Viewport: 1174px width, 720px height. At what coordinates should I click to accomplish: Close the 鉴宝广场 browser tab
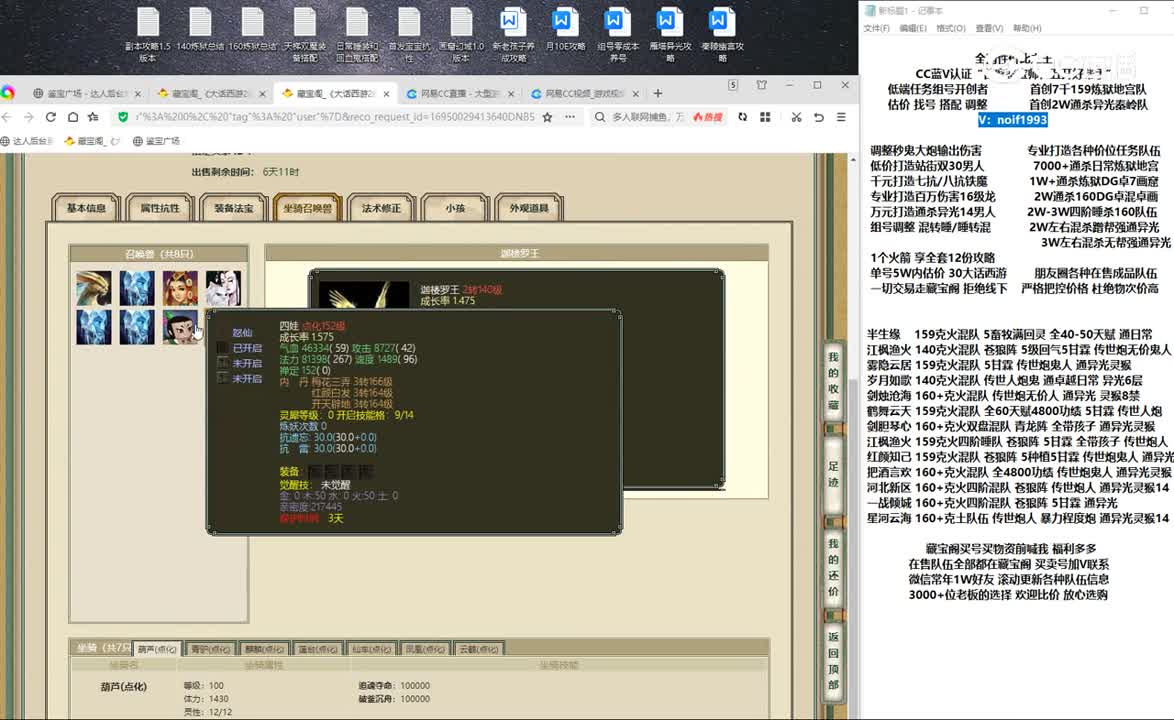click(x=137, y=94)
